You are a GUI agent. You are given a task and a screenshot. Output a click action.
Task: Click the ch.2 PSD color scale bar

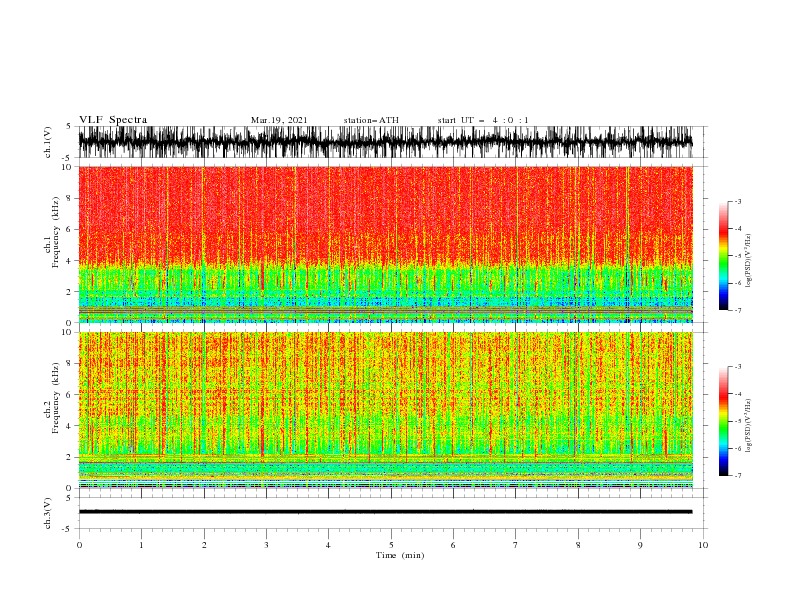[x=723, y=421]
